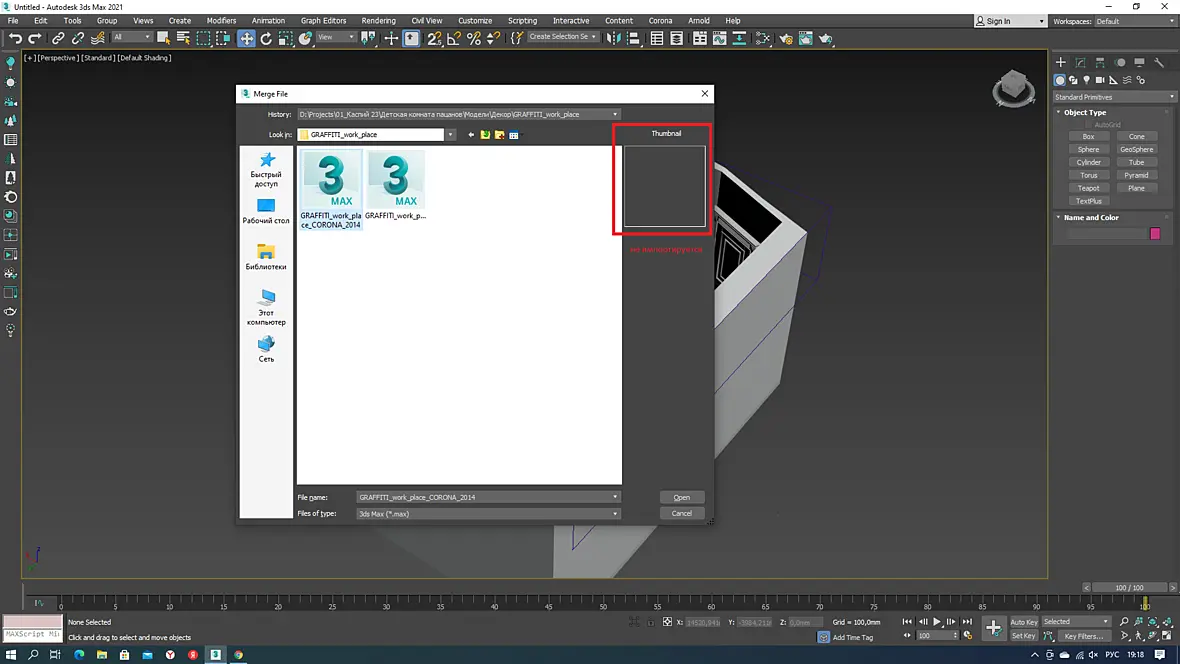Click the Teapot primitive button
The height and width of the screenshot is (664, 1180).
1088,188
